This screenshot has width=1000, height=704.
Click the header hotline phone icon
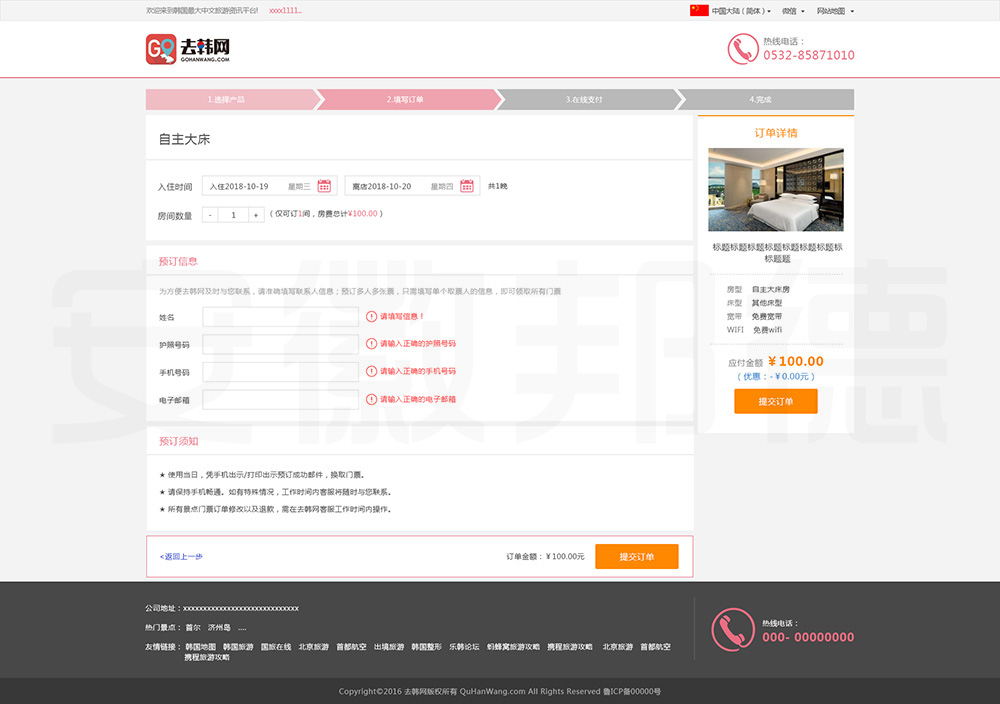742,49
